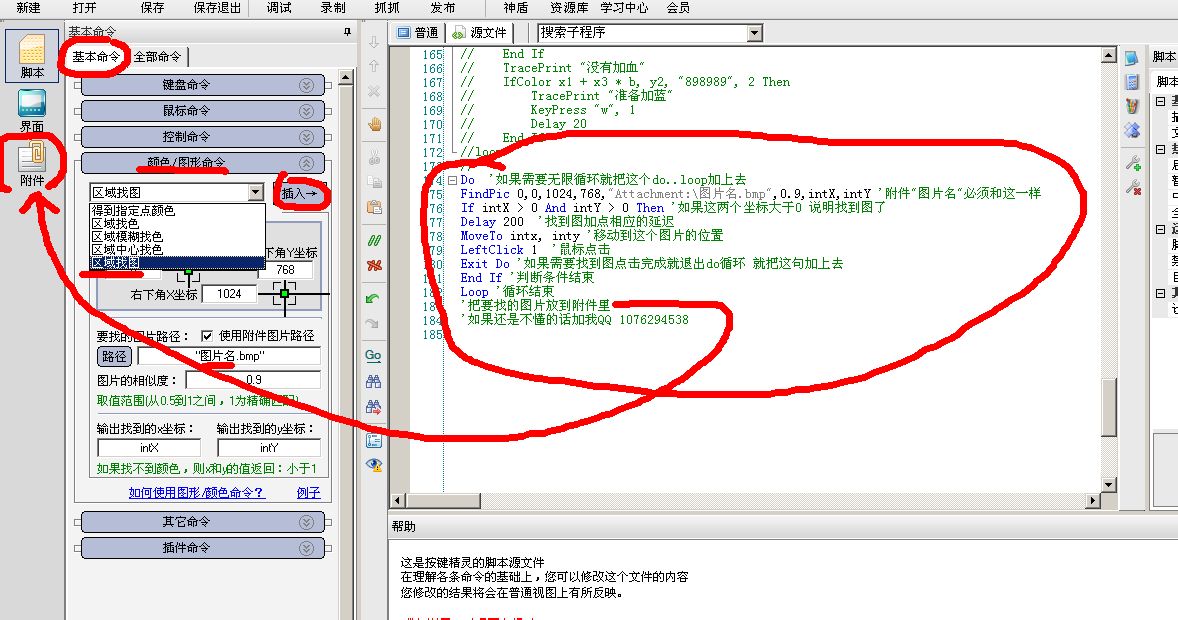This screenshot has width=1178, height=620.
Task: Open the 例子 example link
Action: (308, 492)
